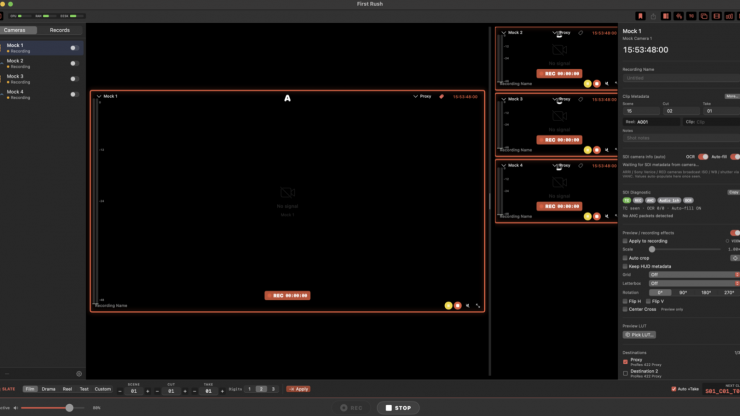Viewport: 740px width, 416px height.
Task: Select Film slate preset
Action: point(30,389)
